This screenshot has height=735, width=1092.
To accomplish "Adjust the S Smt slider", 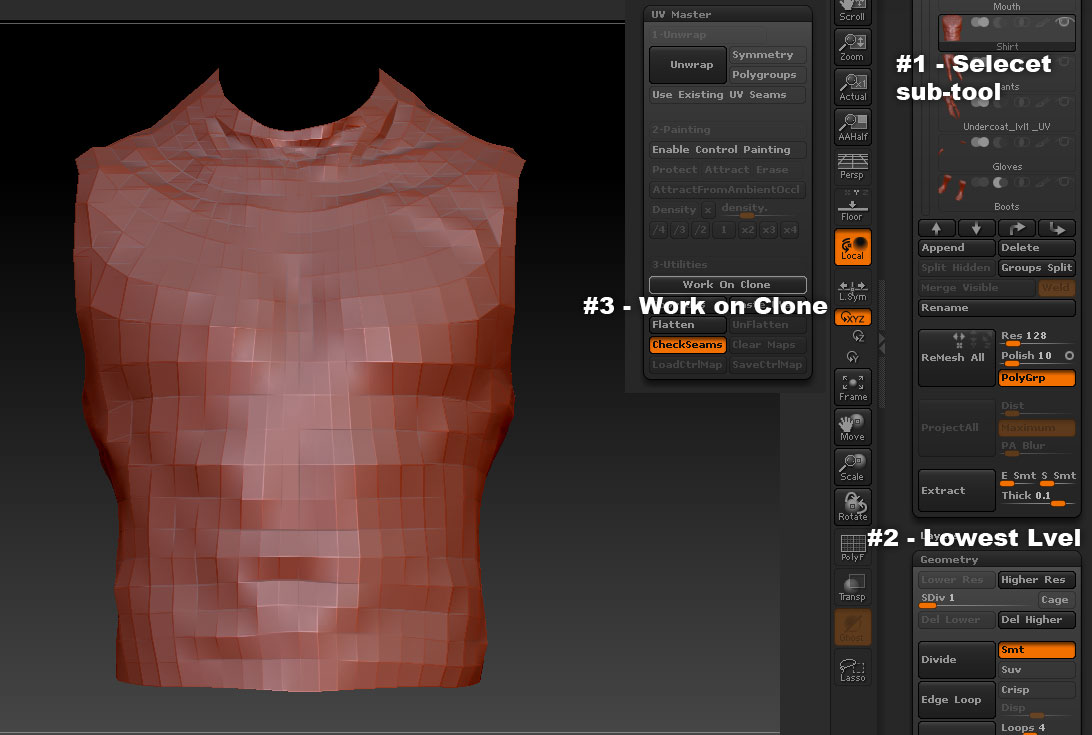I will click(1059, 477).
